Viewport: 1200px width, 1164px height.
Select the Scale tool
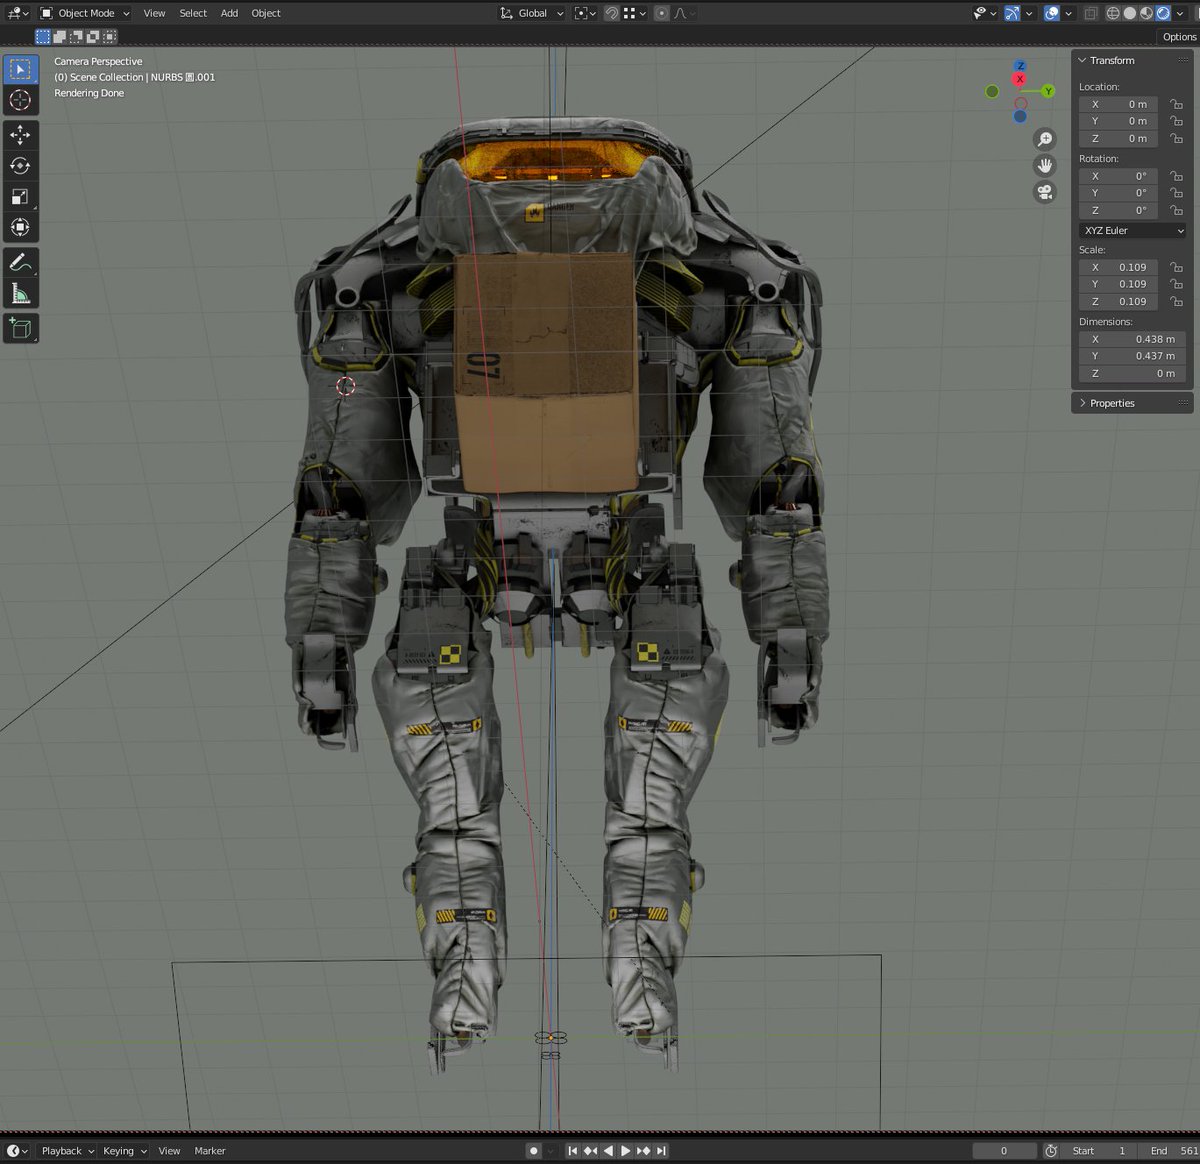(x=20, y=197)
